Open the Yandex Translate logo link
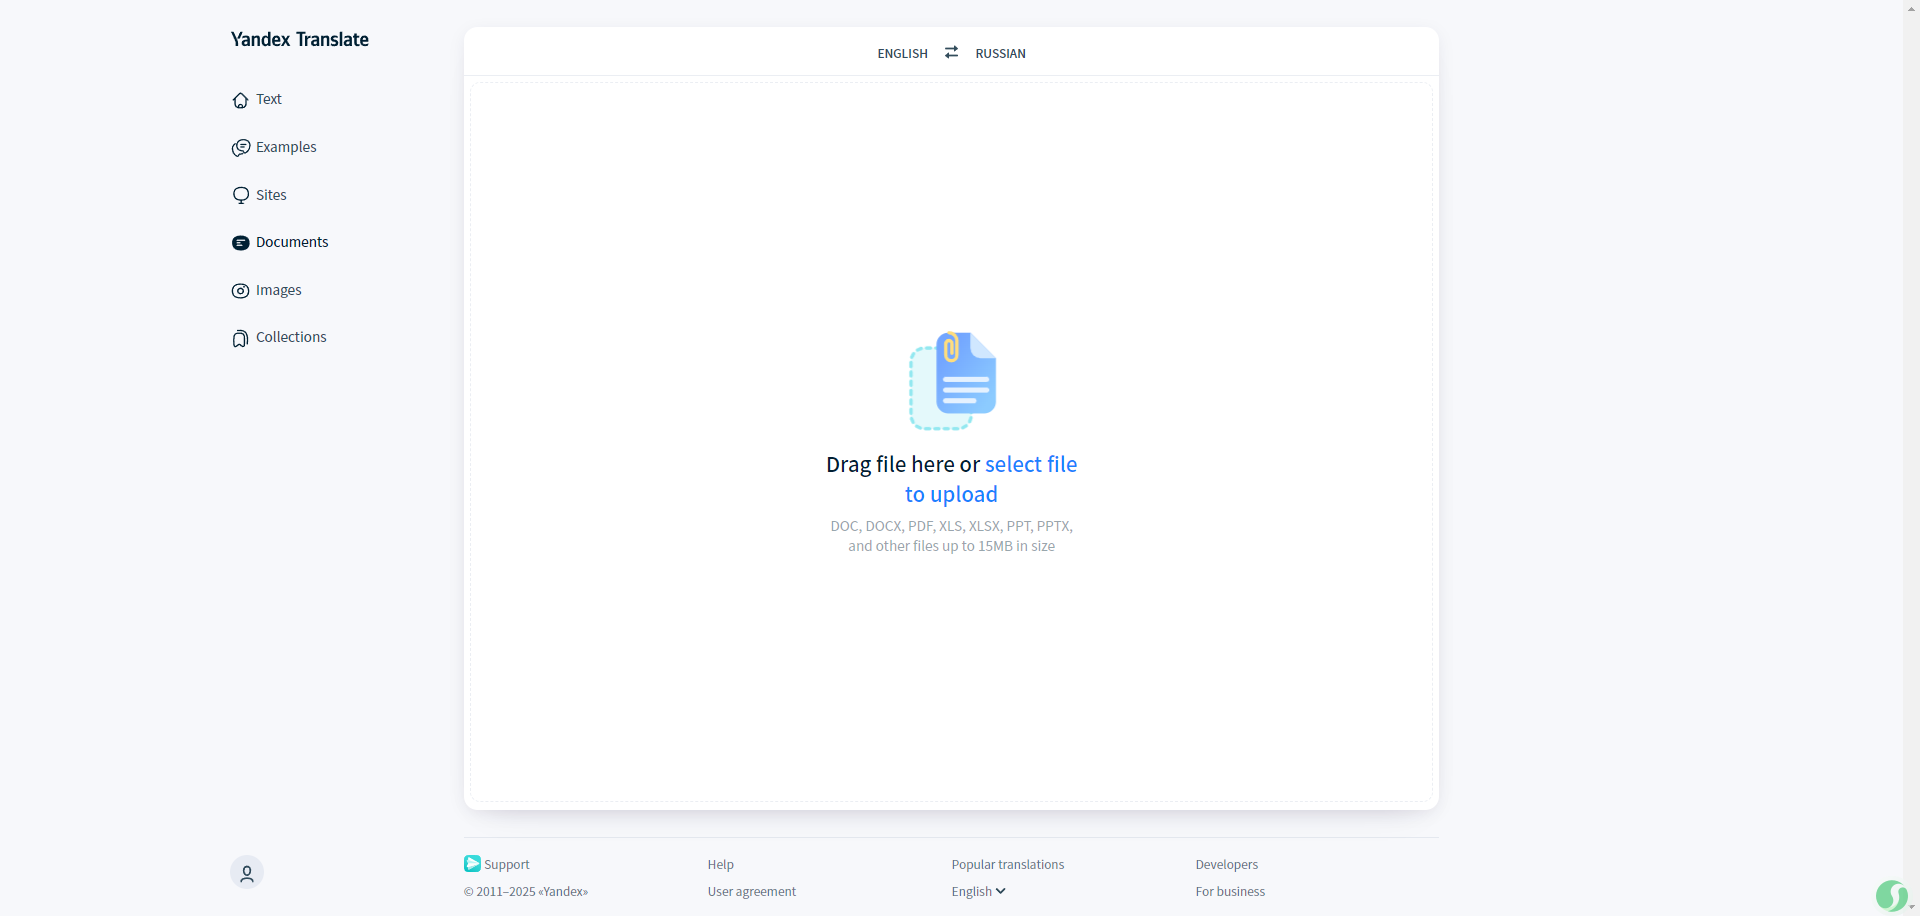Image resolution: width=1920 pixels, height=916 pixels. pos(299,40)
